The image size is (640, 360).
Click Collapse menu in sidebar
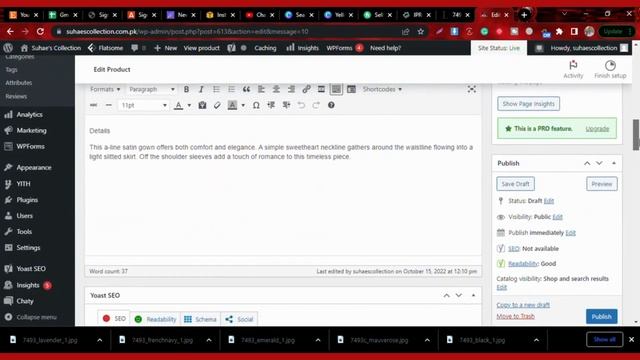[36, 317]
